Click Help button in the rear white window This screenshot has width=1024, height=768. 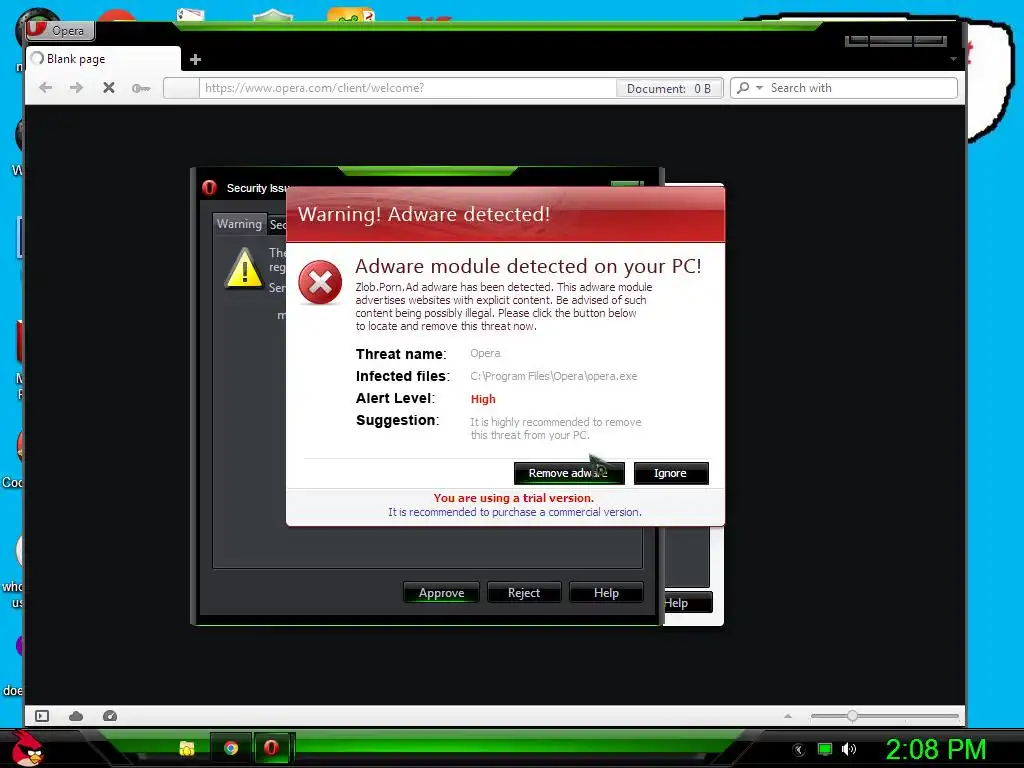(x=686, y=603)
